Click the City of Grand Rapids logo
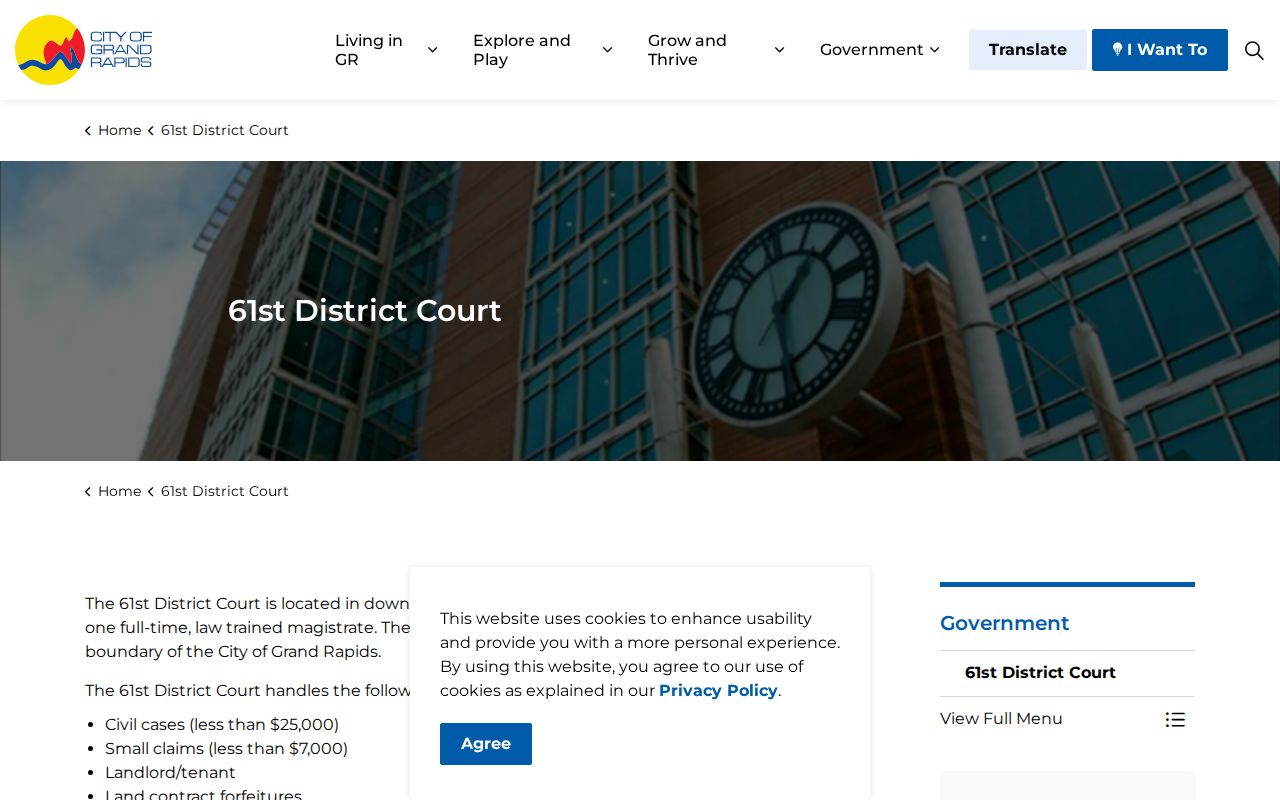This screenshot has height=800, width=1280. (84, 50)
